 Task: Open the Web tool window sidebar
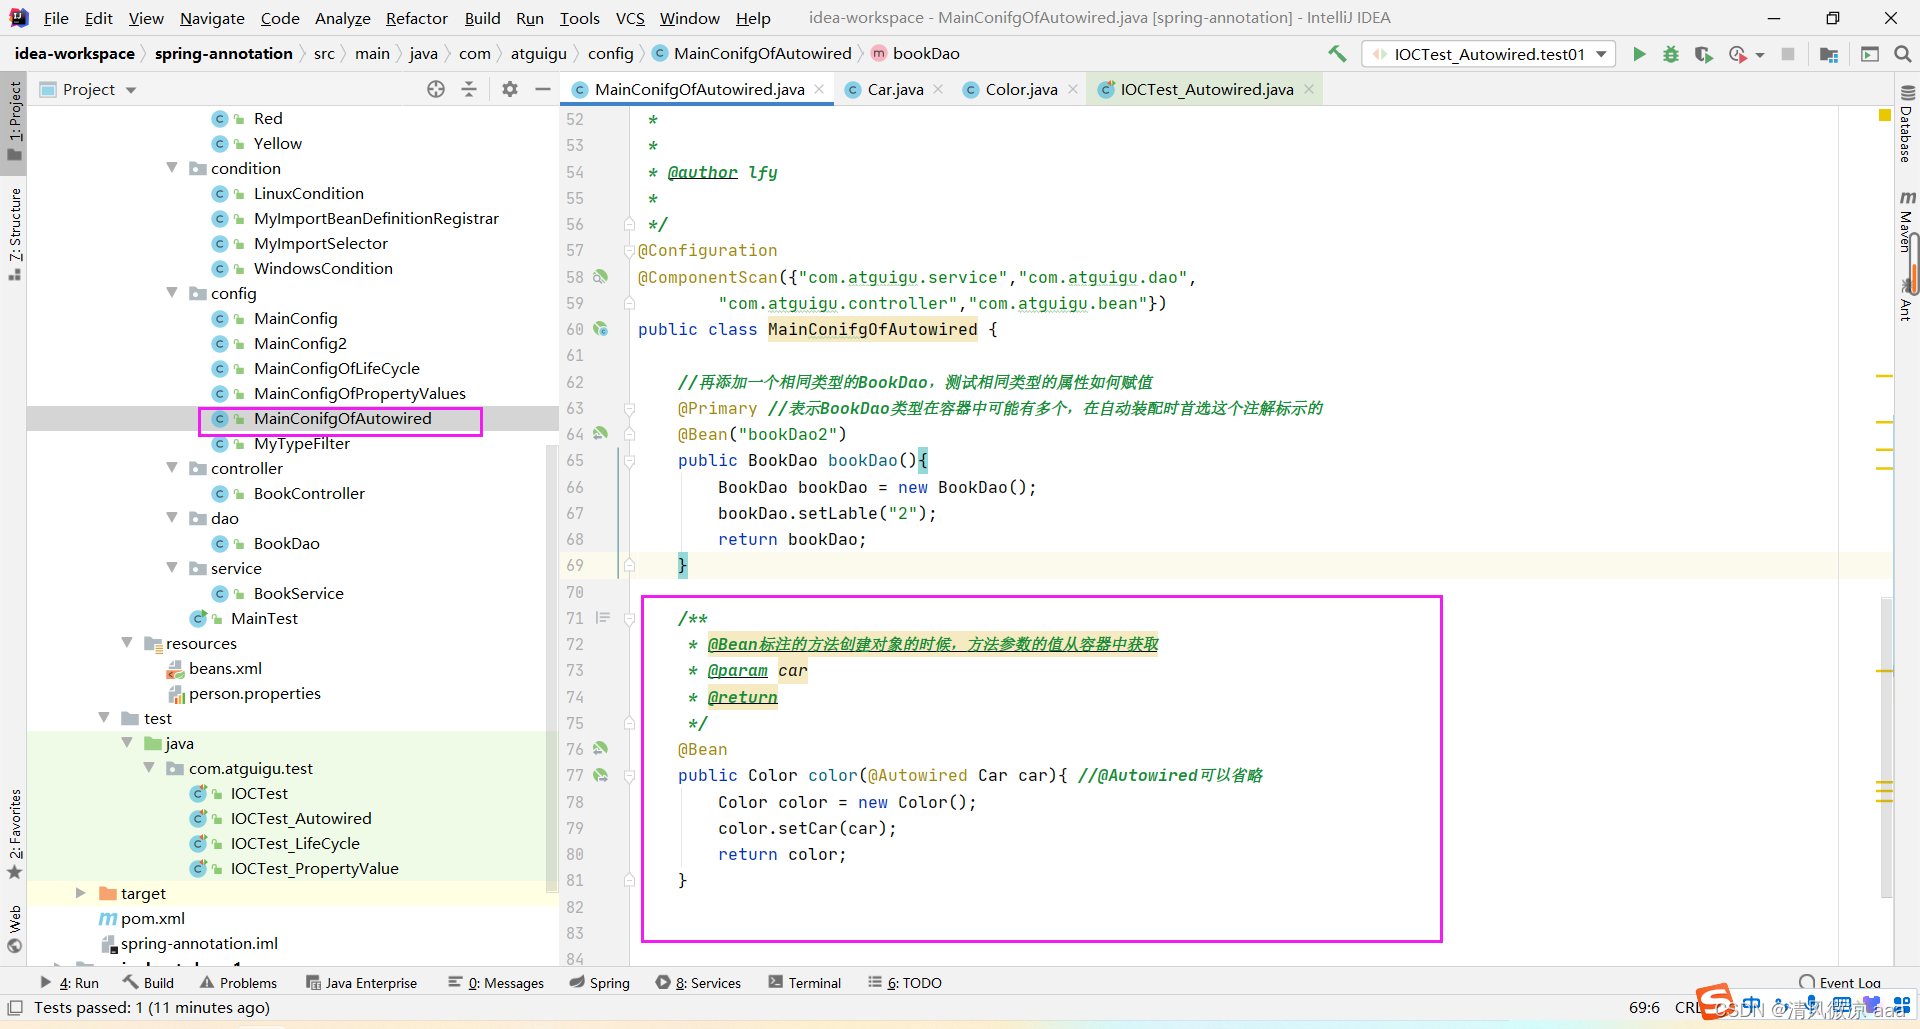14,929
